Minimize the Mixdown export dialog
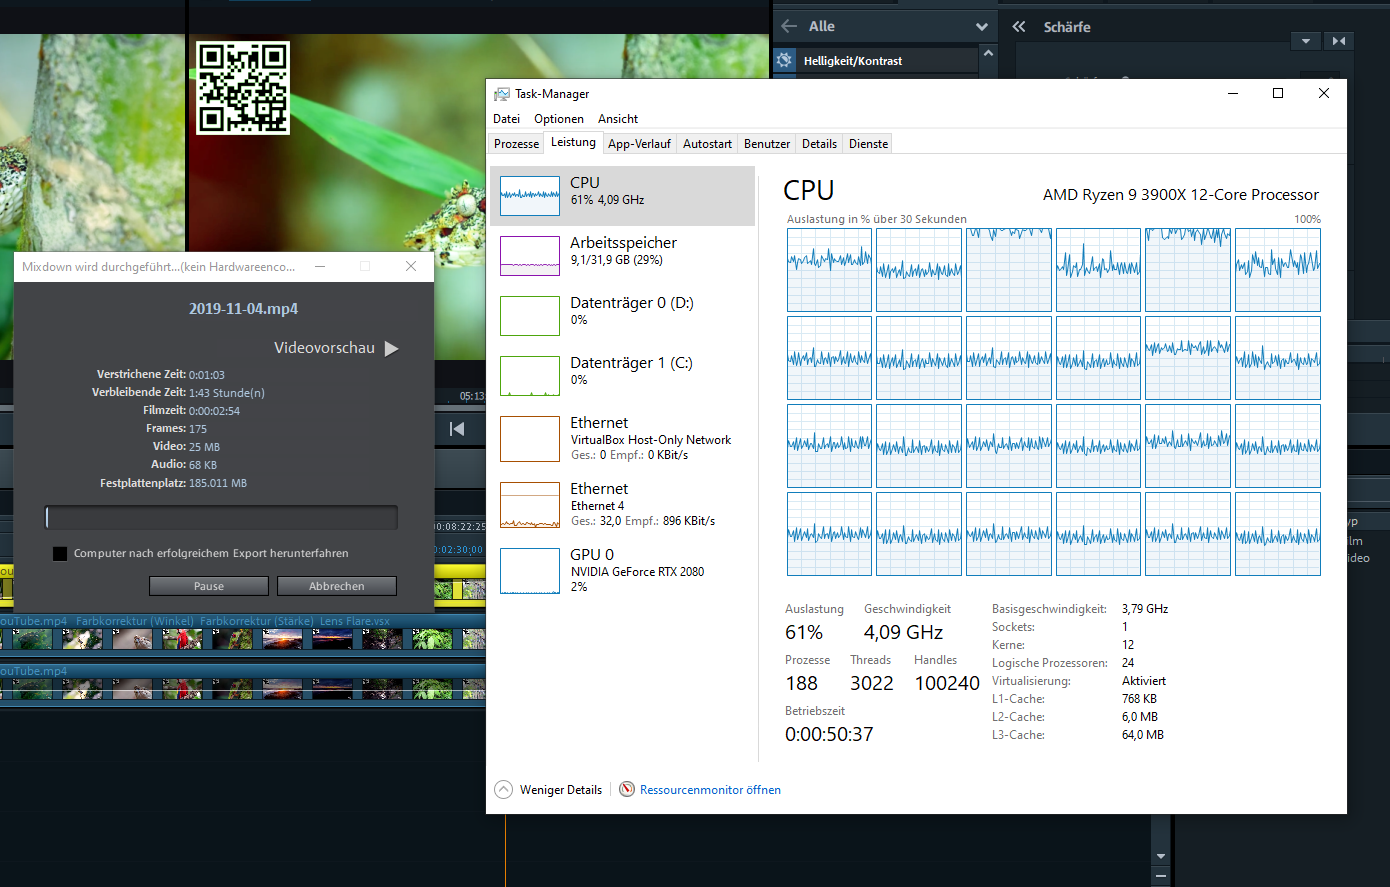Image resolution: width=1390 pixels, height=887 pixels. point(320,266)
